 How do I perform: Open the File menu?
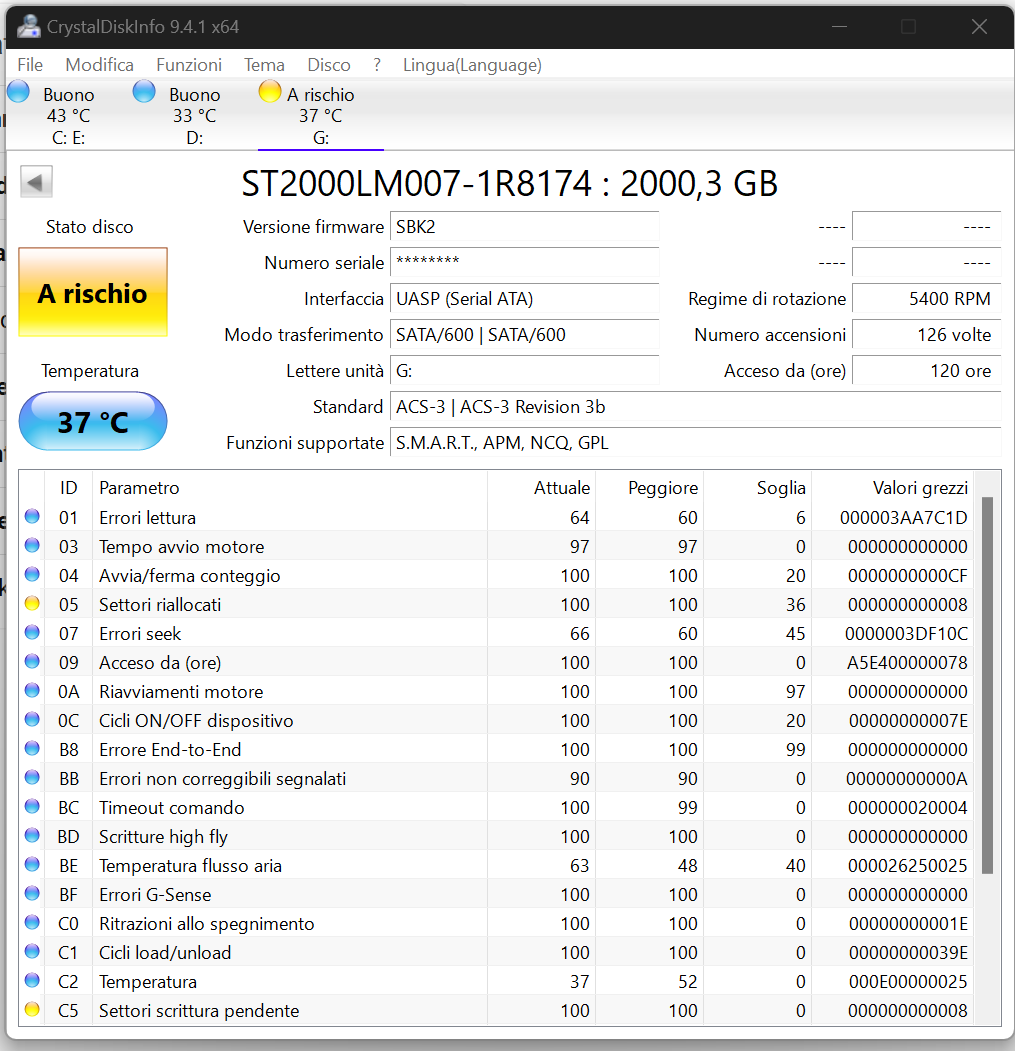tap(30, 64)
